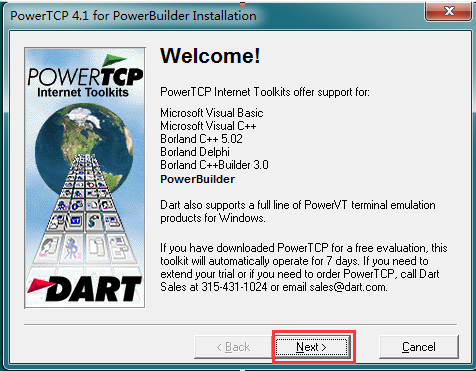Screen dimensions: 476x371
Task: Click the 'Microsoft Visual Basic' line
Action: (x=212, y=113)
